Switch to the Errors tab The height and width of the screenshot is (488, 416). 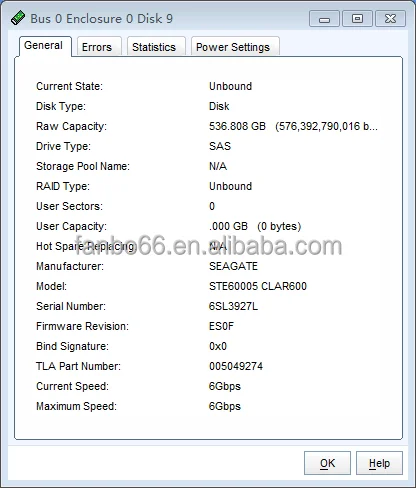click(97, 47)
